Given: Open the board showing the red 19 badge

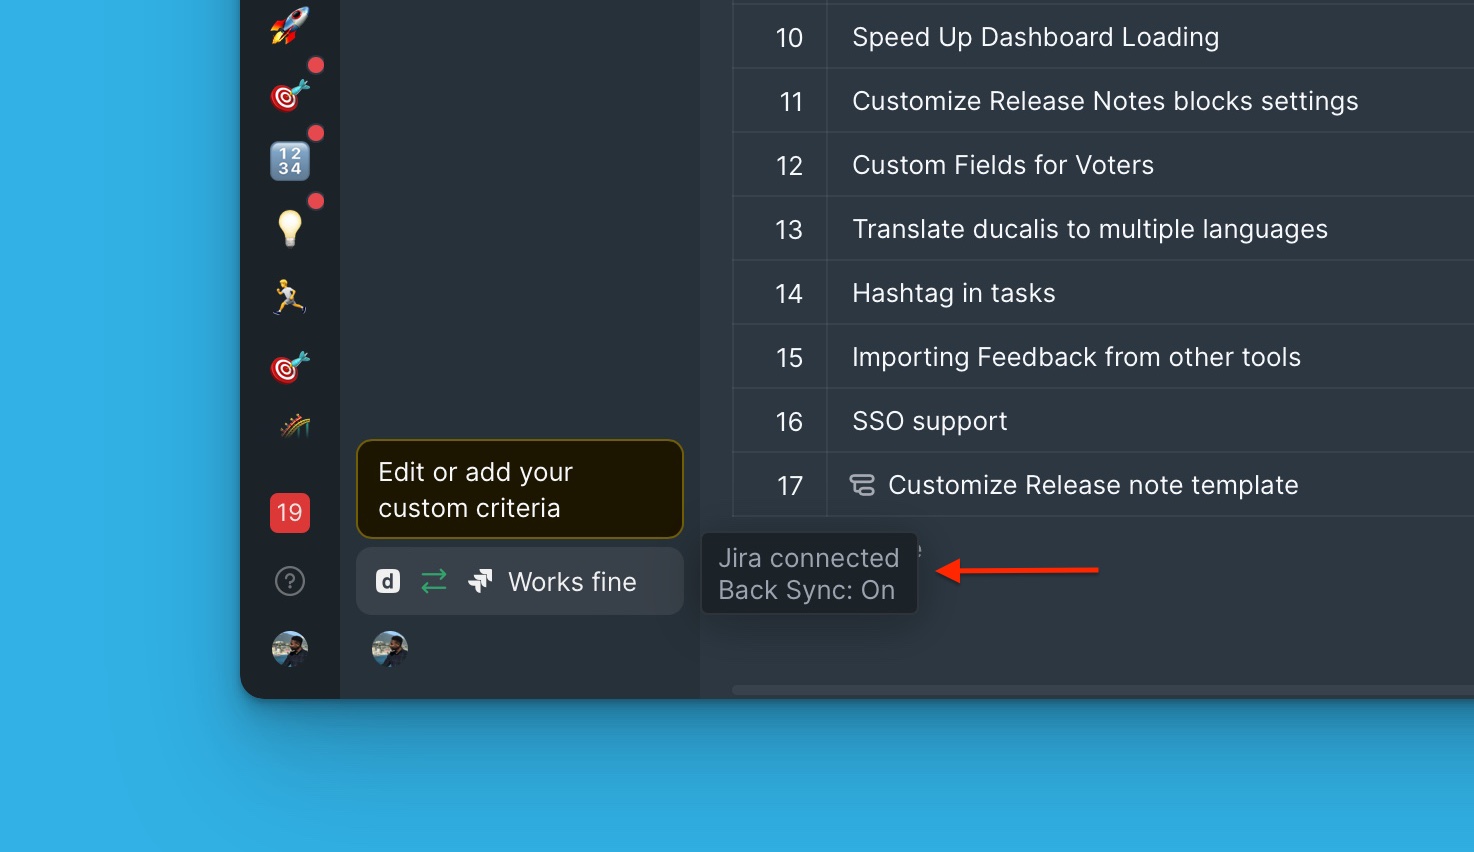Looking at the screenshot, I should 289,512.
